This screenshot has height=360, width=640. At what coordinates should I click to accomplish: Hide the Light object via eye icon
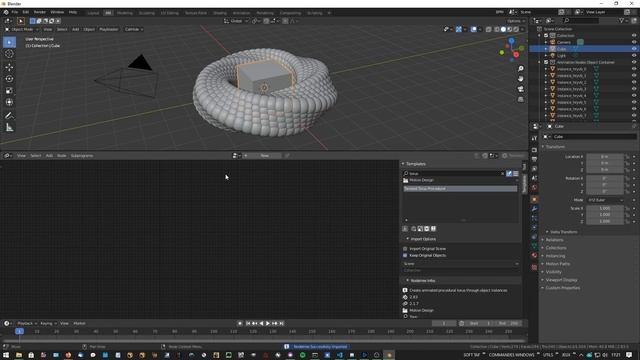point(634,56)
